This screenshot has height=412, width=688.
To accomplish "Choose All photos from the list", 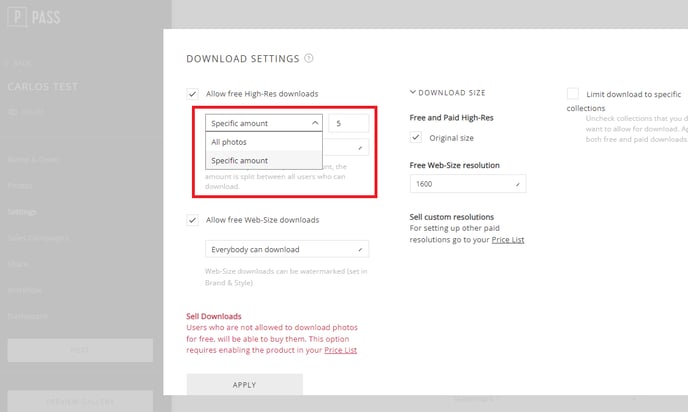I will pyautogui.click(x=264, y=142).
